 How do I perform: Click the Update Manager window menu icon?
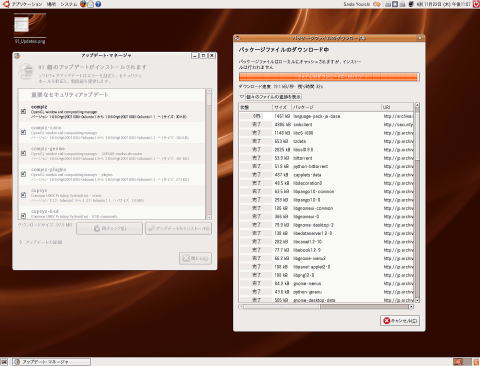click(17, 56)
